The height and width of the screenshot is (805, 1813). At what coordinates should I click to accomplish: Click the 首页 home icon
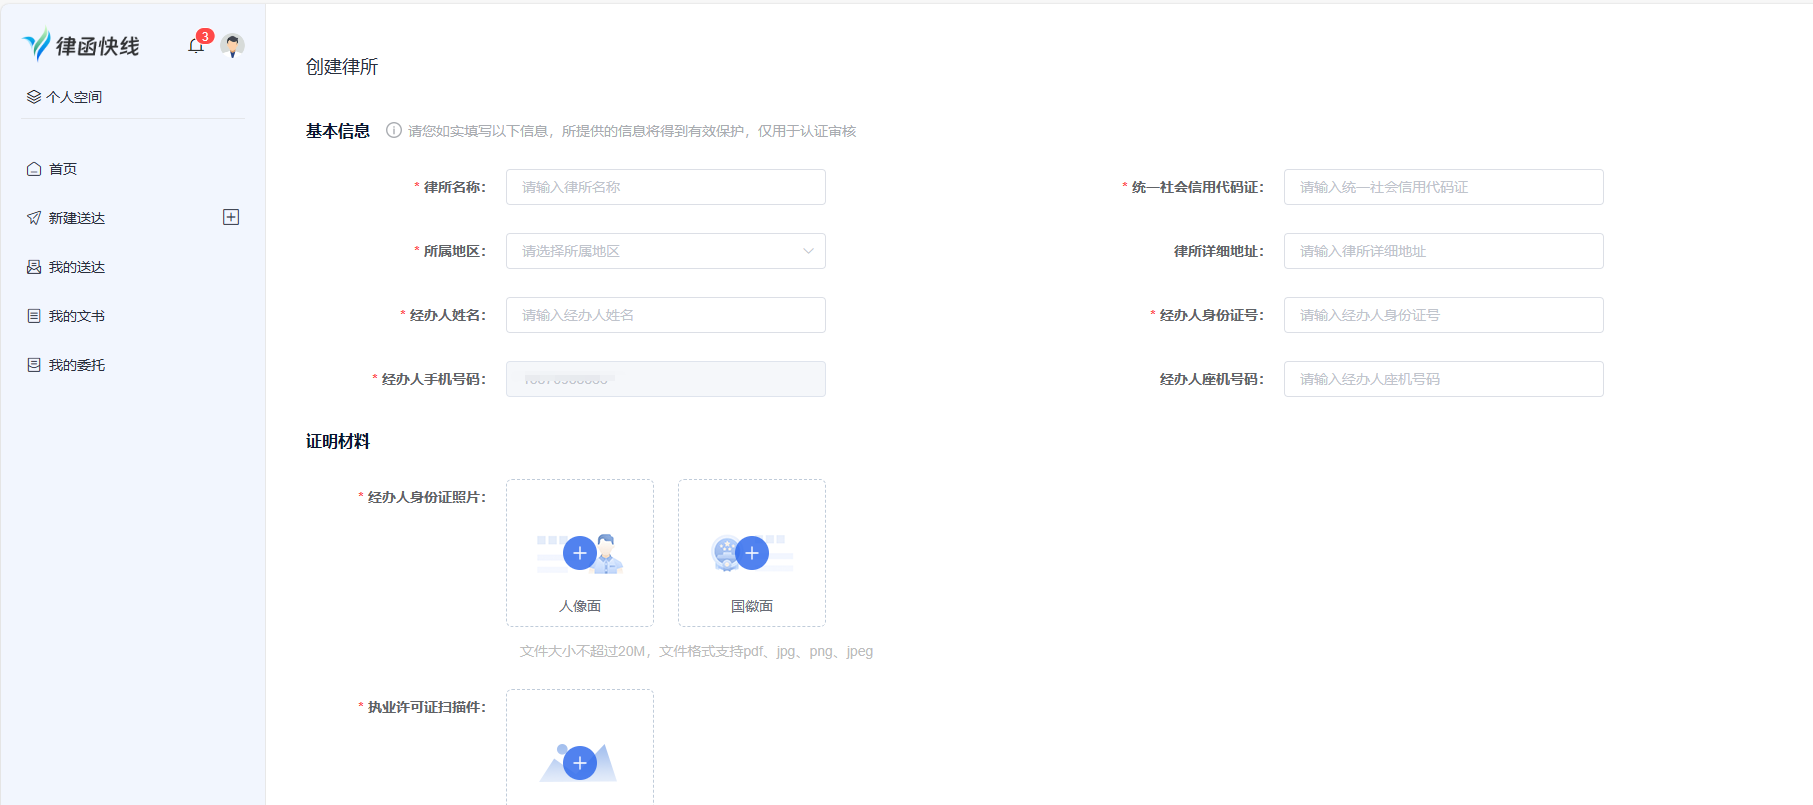pos(34,169)
